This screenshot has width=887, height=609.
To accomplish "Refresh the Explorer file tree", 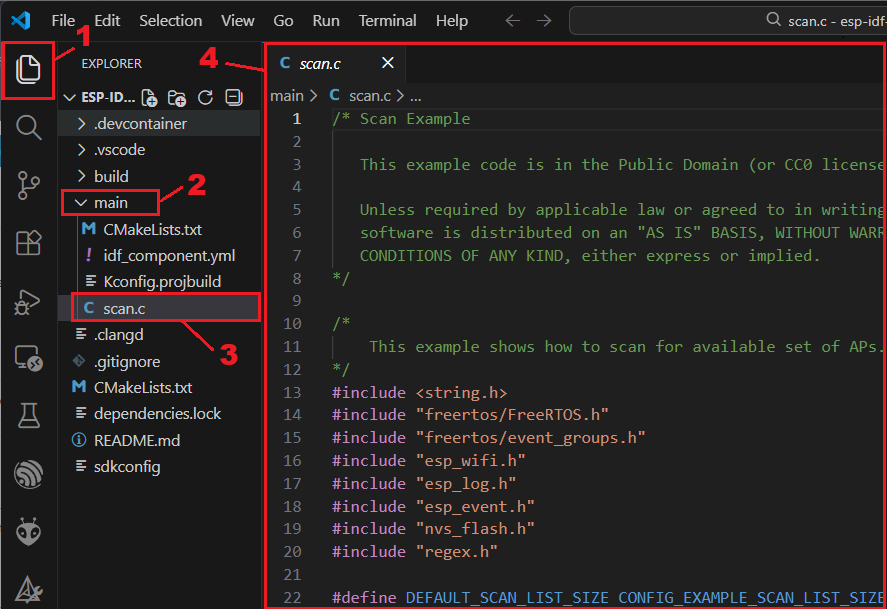I will (206, 97).
